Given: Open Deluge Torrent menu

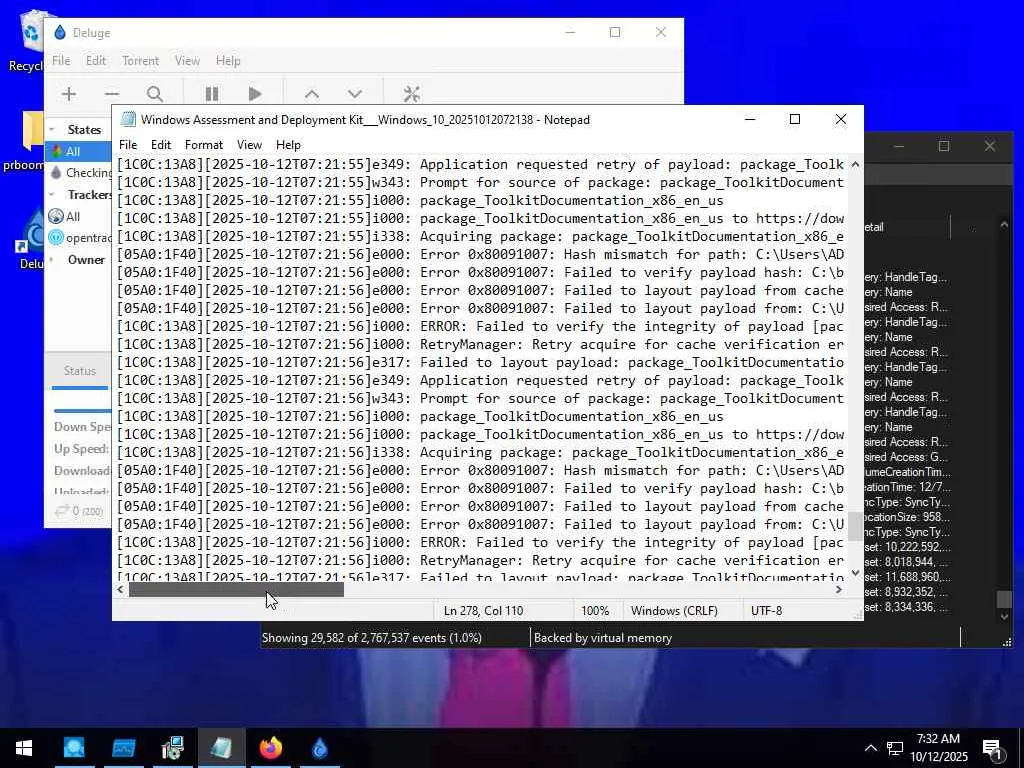Looking at the screenshot, I should 140,61.
